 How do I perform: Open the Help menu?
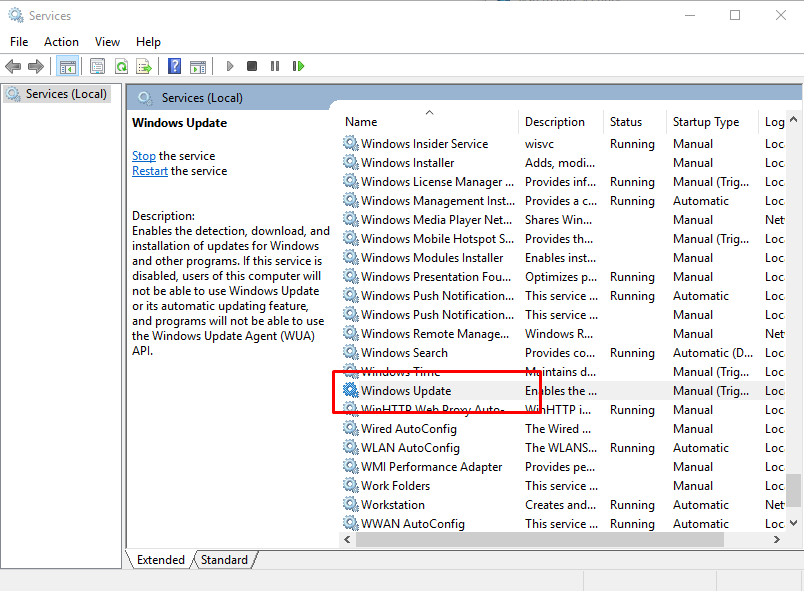(x=148, y=42)
